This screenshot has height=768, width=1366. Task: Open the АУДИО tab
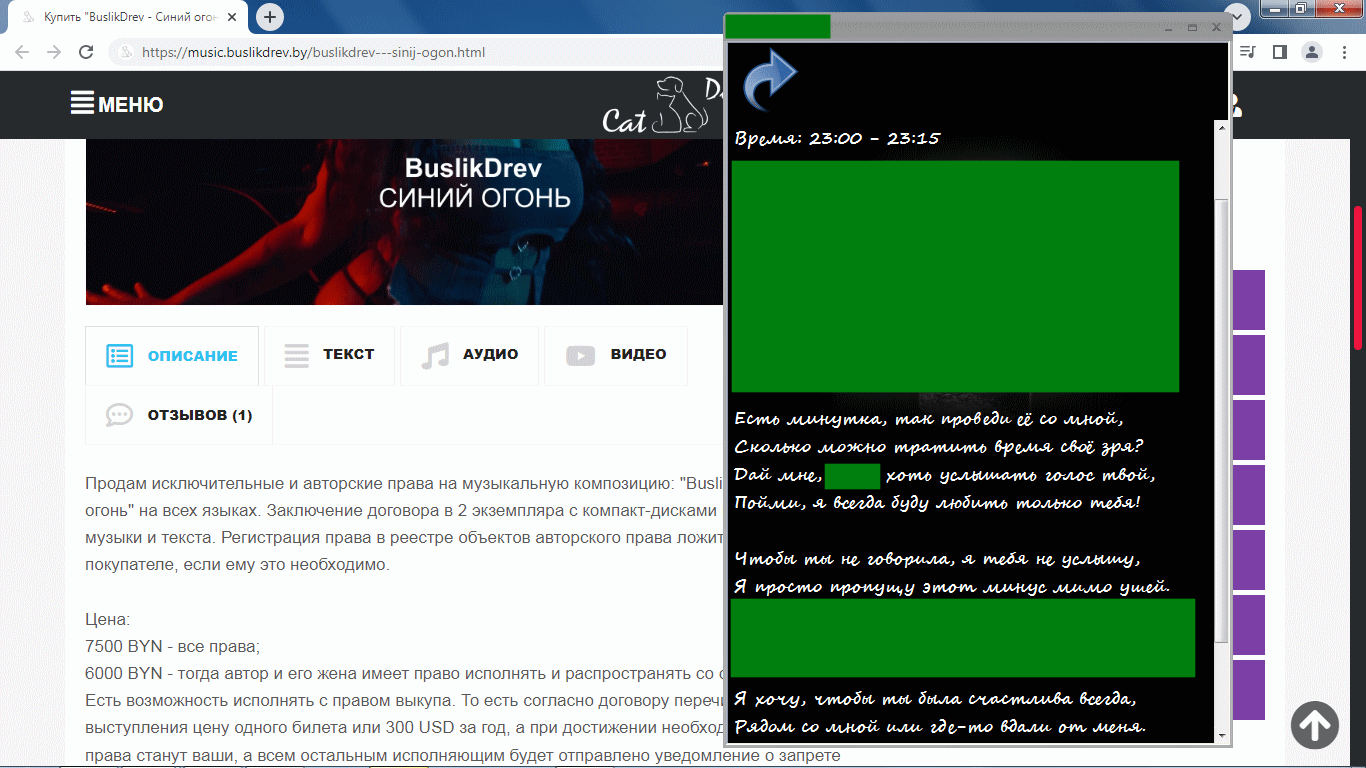point(469,355)
